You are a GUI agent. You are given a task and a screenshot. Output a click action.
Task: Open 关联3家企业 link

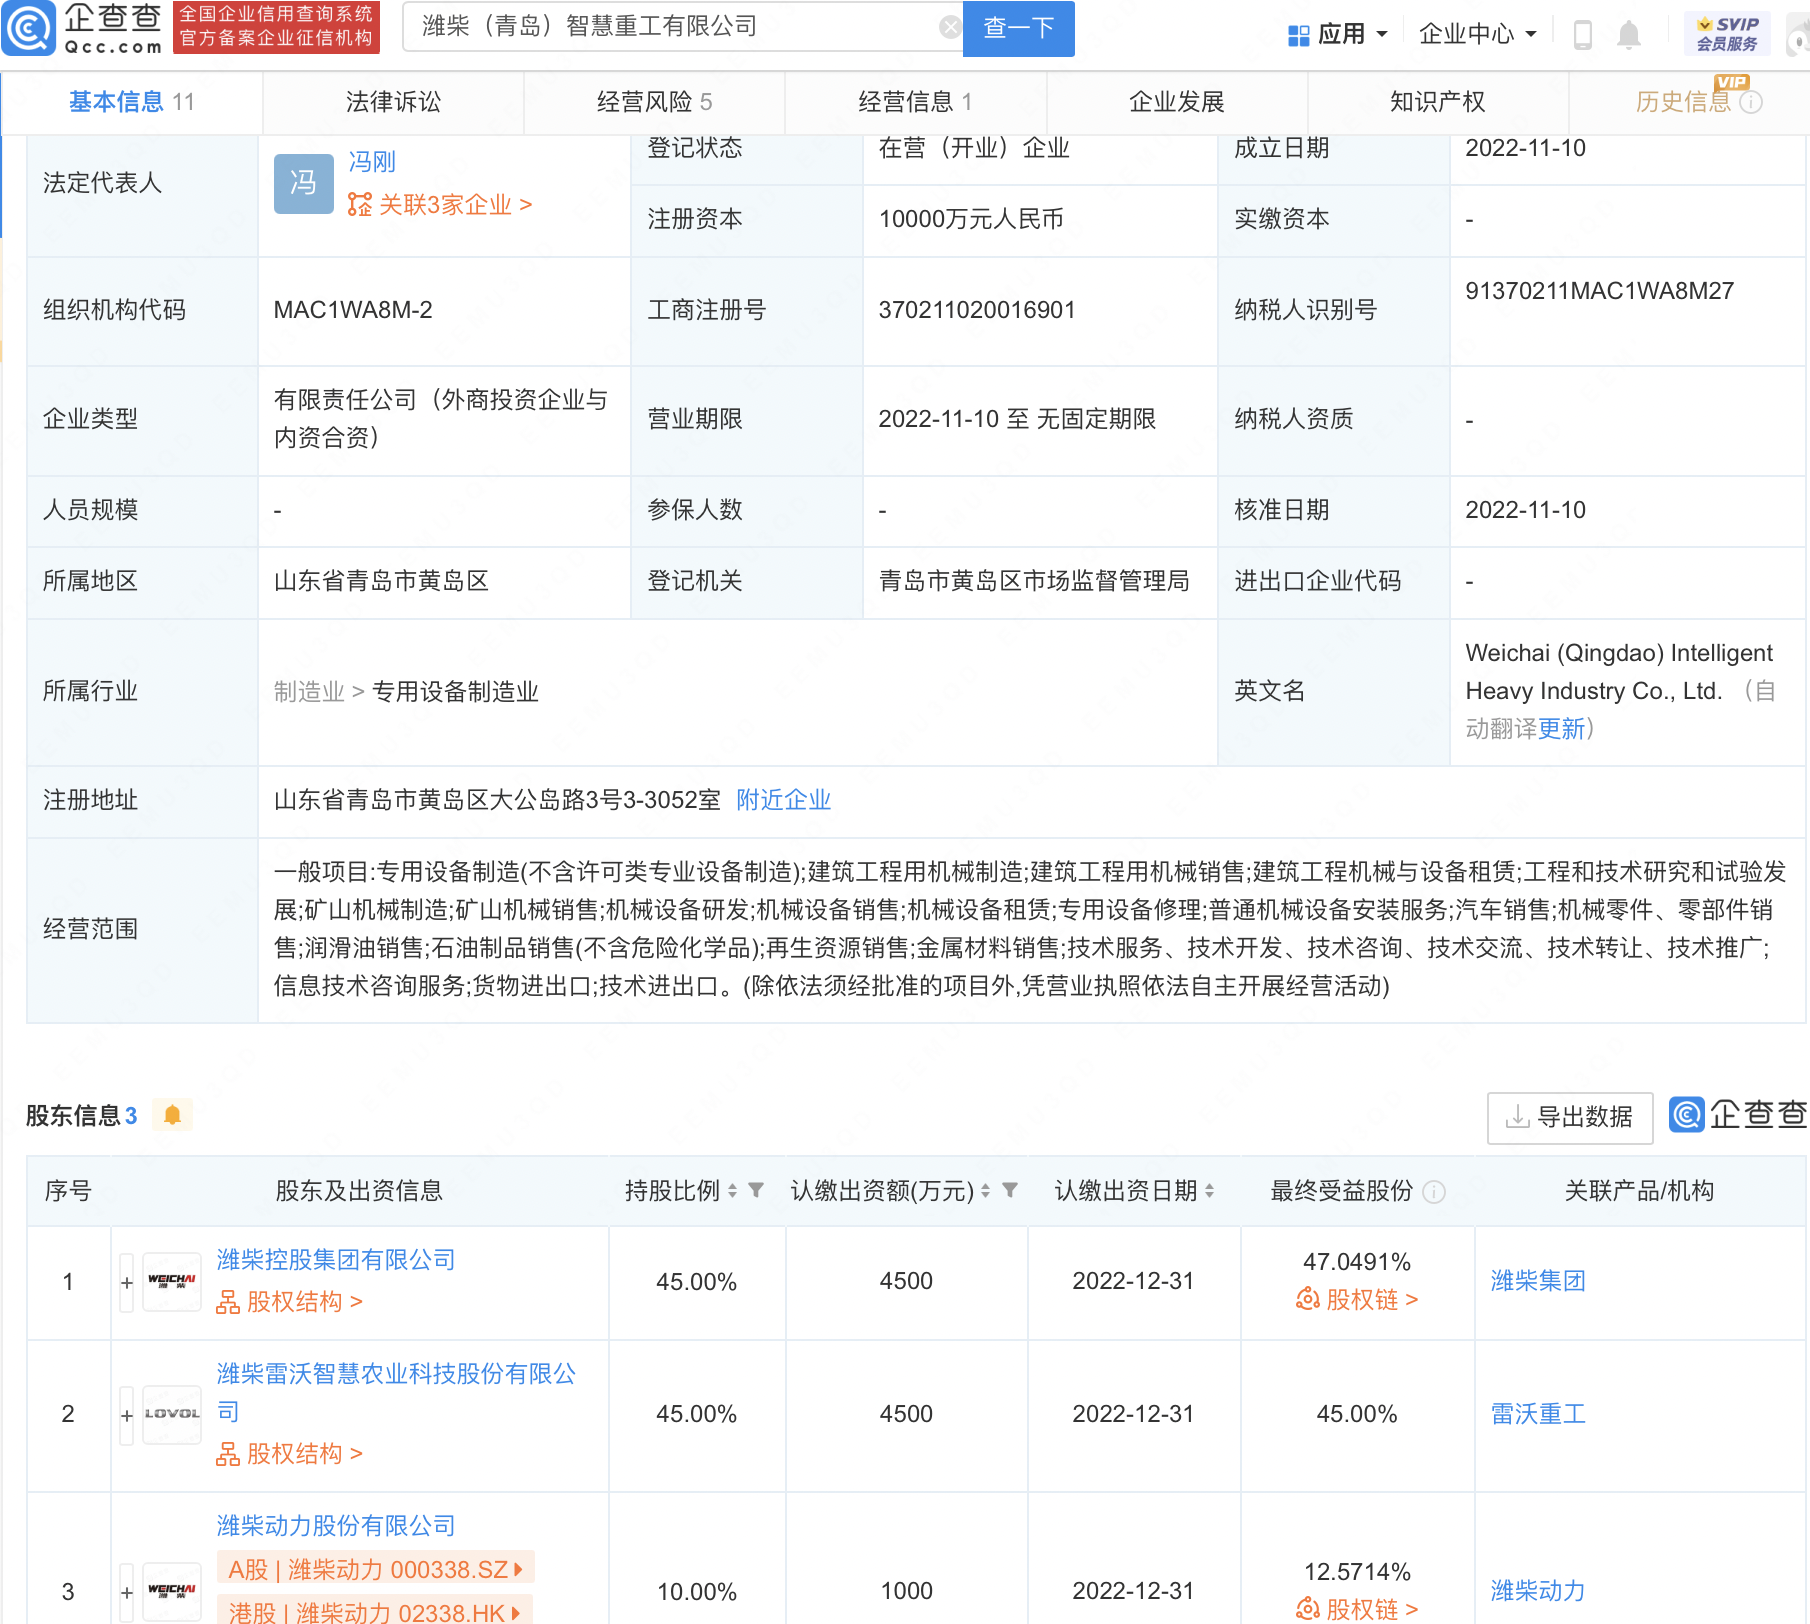pyautogui.click(x=440, y=205)
